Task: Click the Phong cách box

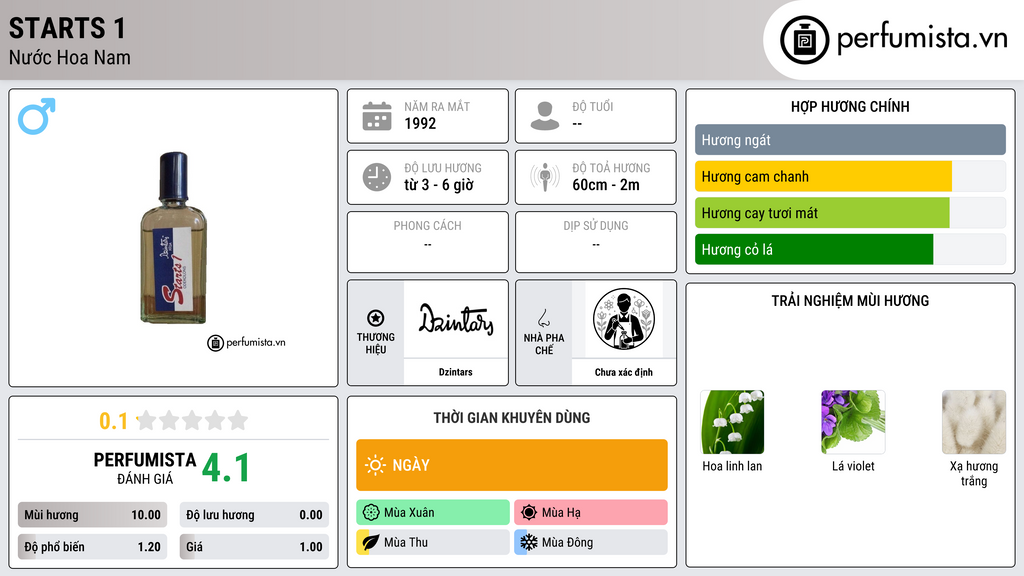Action: [428, 242]
